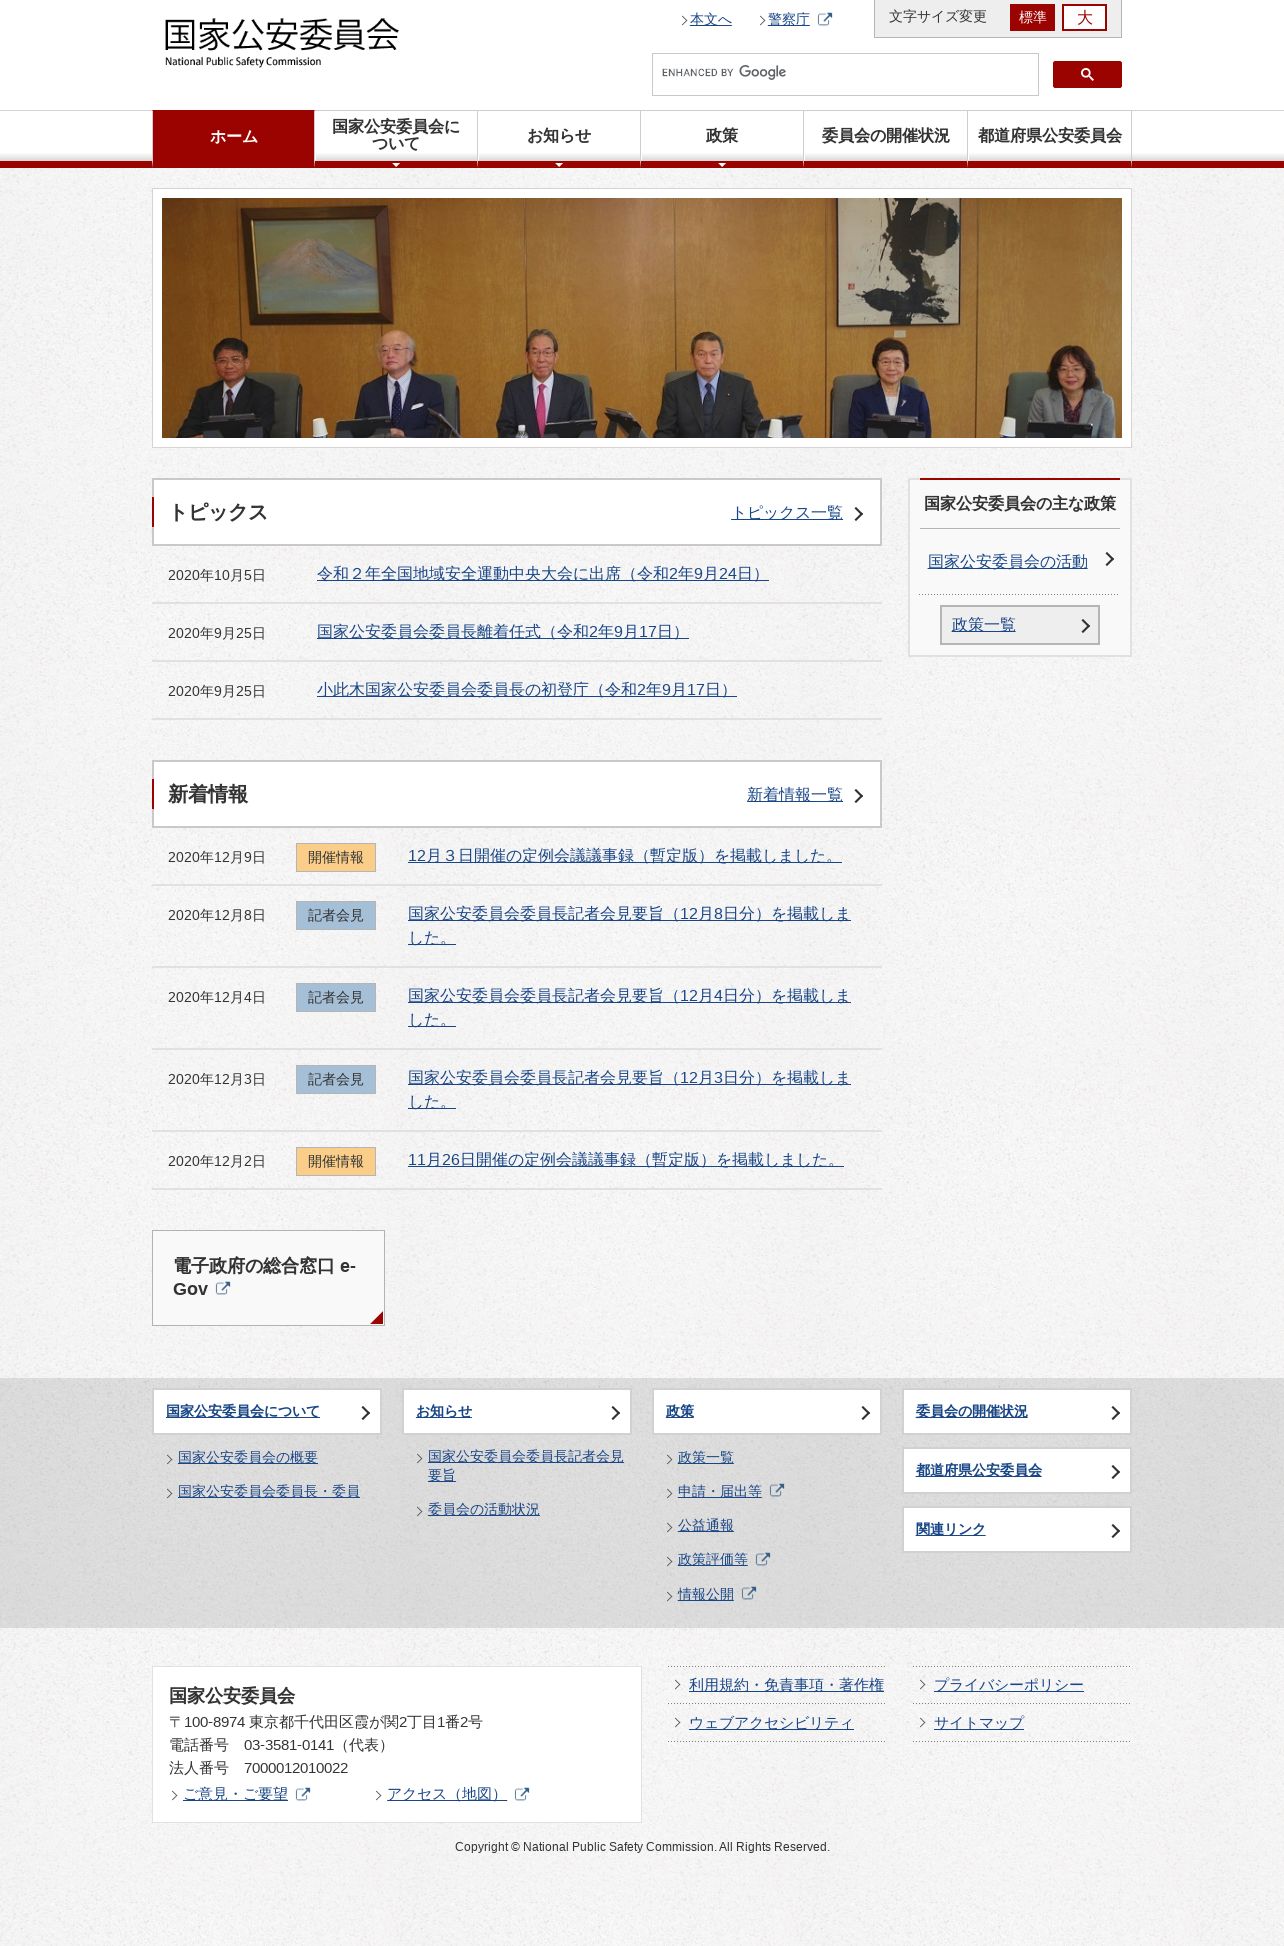Expand the 国家公安委員会について menu
The image size is (1284, 1946).
[x=396, y=136]
